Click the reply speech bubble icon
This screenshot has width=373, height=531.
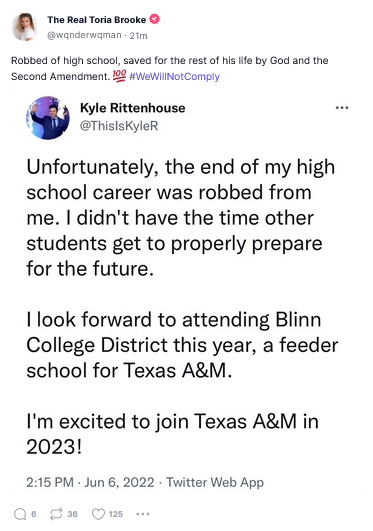pos(20,514)
